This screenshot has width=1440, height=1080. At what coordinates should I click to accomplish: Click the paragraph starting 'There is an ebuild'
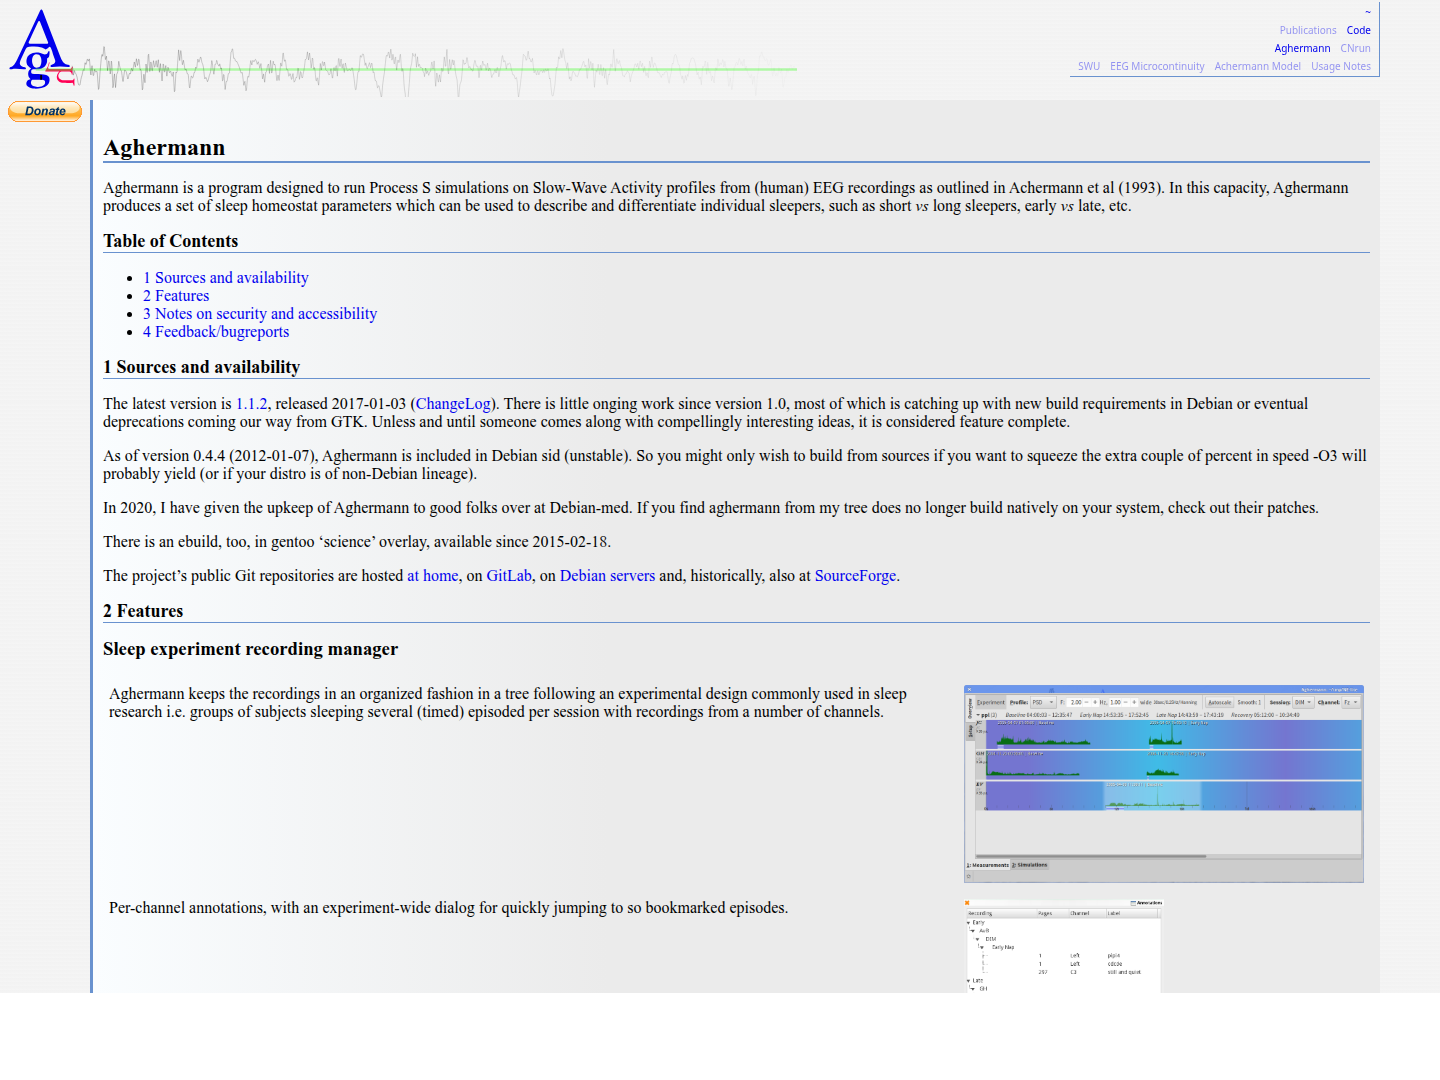(357, 542)
